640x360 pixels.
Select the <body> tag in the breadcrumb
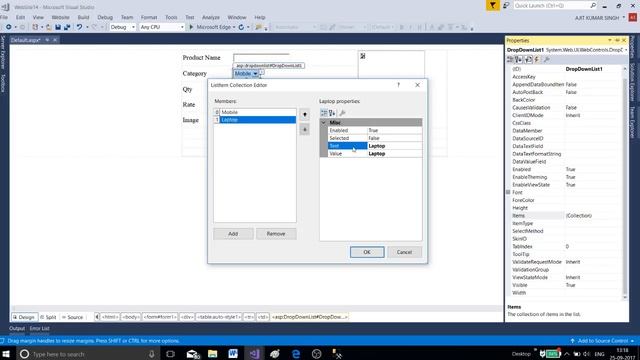click(131, 317)
